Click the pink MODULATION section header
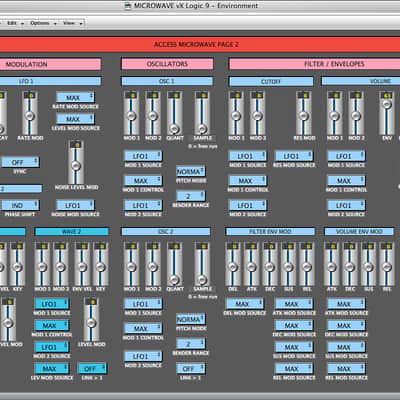The width and height of the screenshot is (400, 400). (50, 64)
